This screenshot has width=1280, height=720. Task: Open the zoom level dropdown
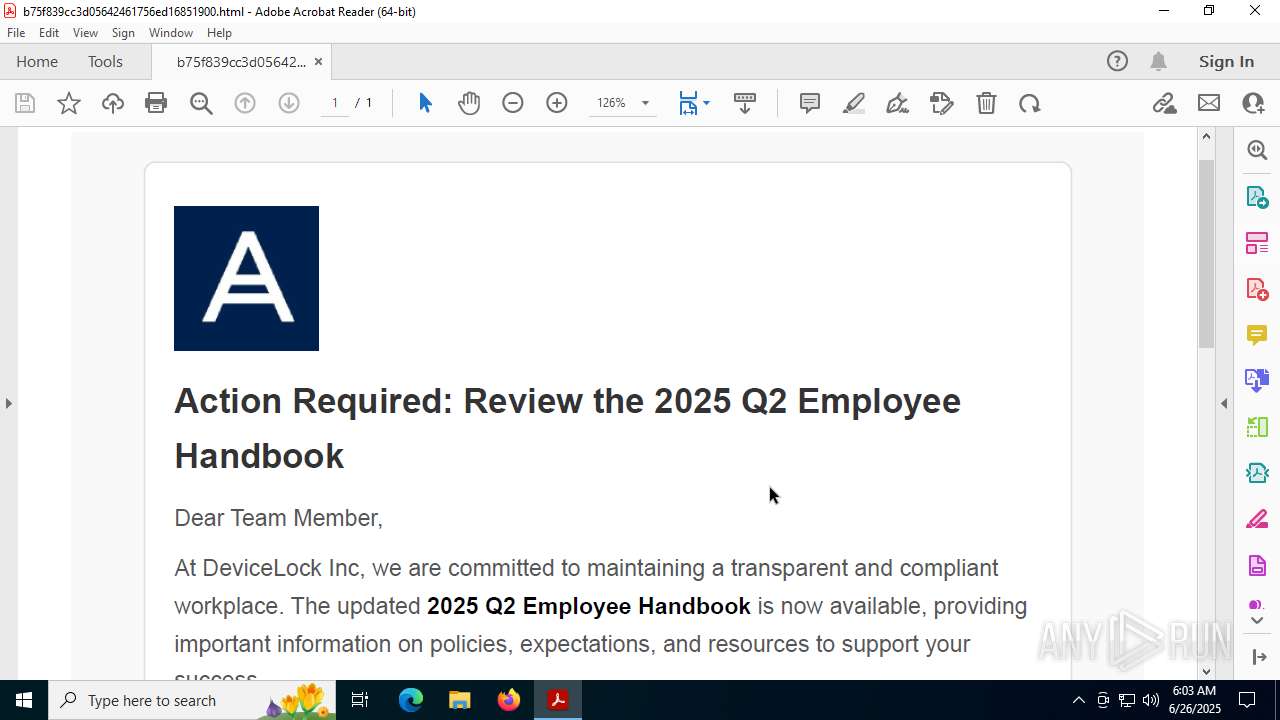(x=645, y=103)
